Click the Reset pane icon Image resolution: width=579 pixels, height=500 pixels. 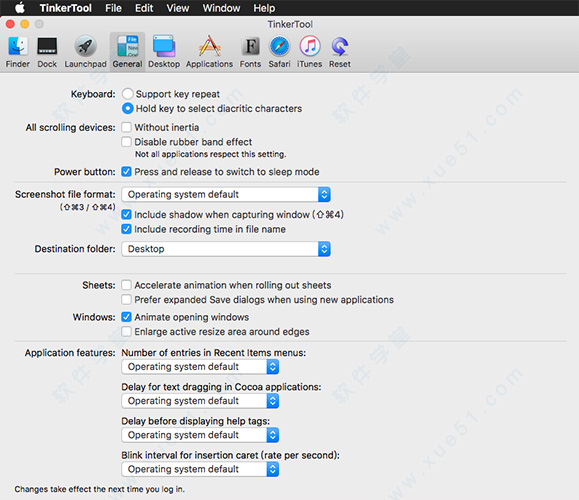point(340,52)
